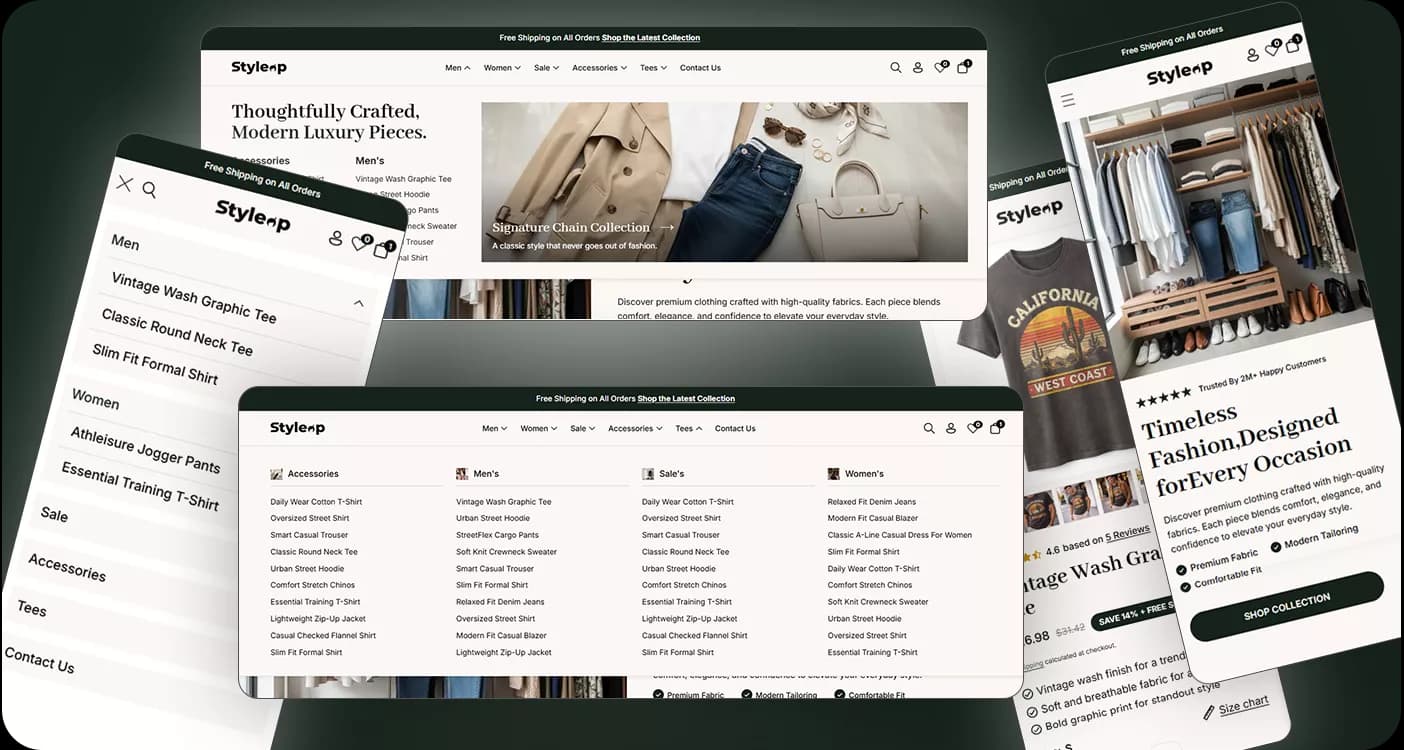The width and height of the screenshot is (1404, 750).
Task: Click SHOP COLLECTION button
Action: pos(1287,606)
